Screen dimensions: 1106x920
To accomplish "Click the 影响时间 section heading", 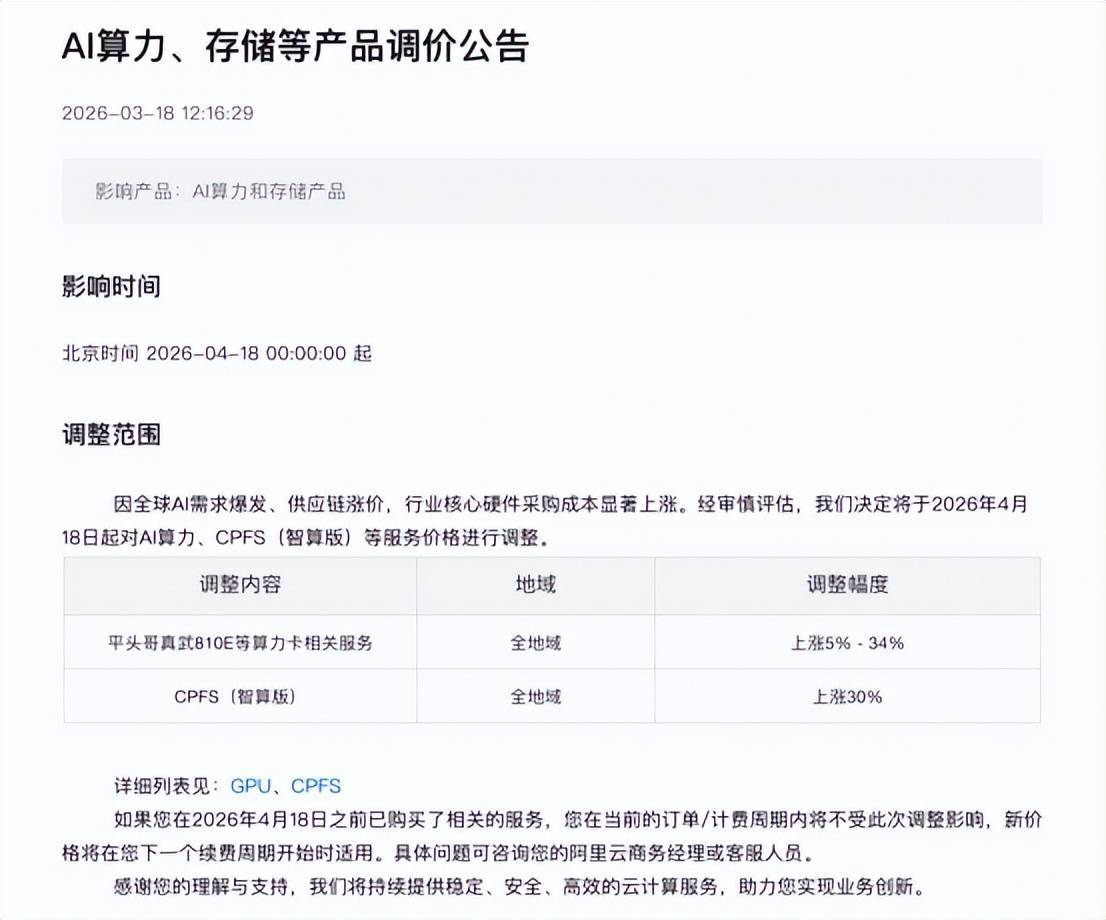I will pos(95,285).
